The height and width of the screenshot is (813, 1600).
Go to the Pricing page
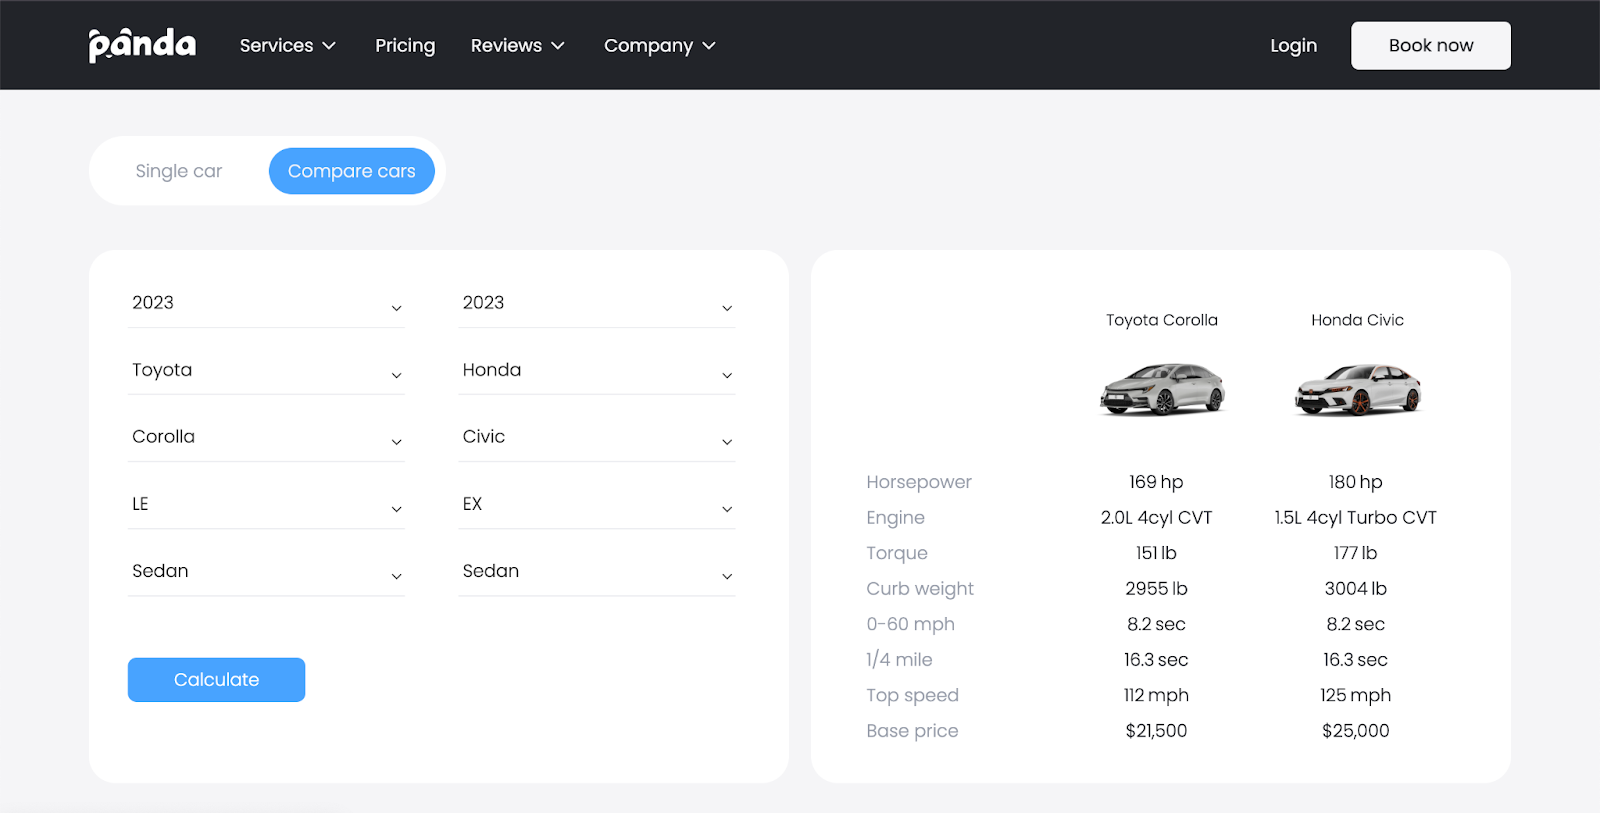405,46
